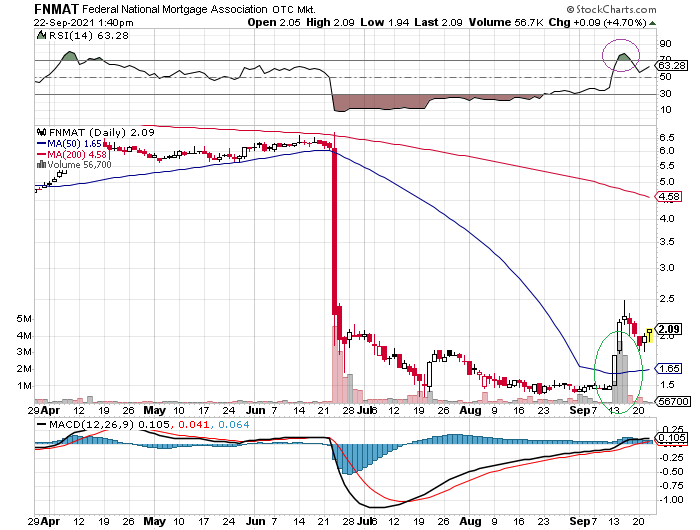The height and width of the screenshot is (530, 700).
Task: Click the Low 1.94 quote value
Action: pos(385,22)
